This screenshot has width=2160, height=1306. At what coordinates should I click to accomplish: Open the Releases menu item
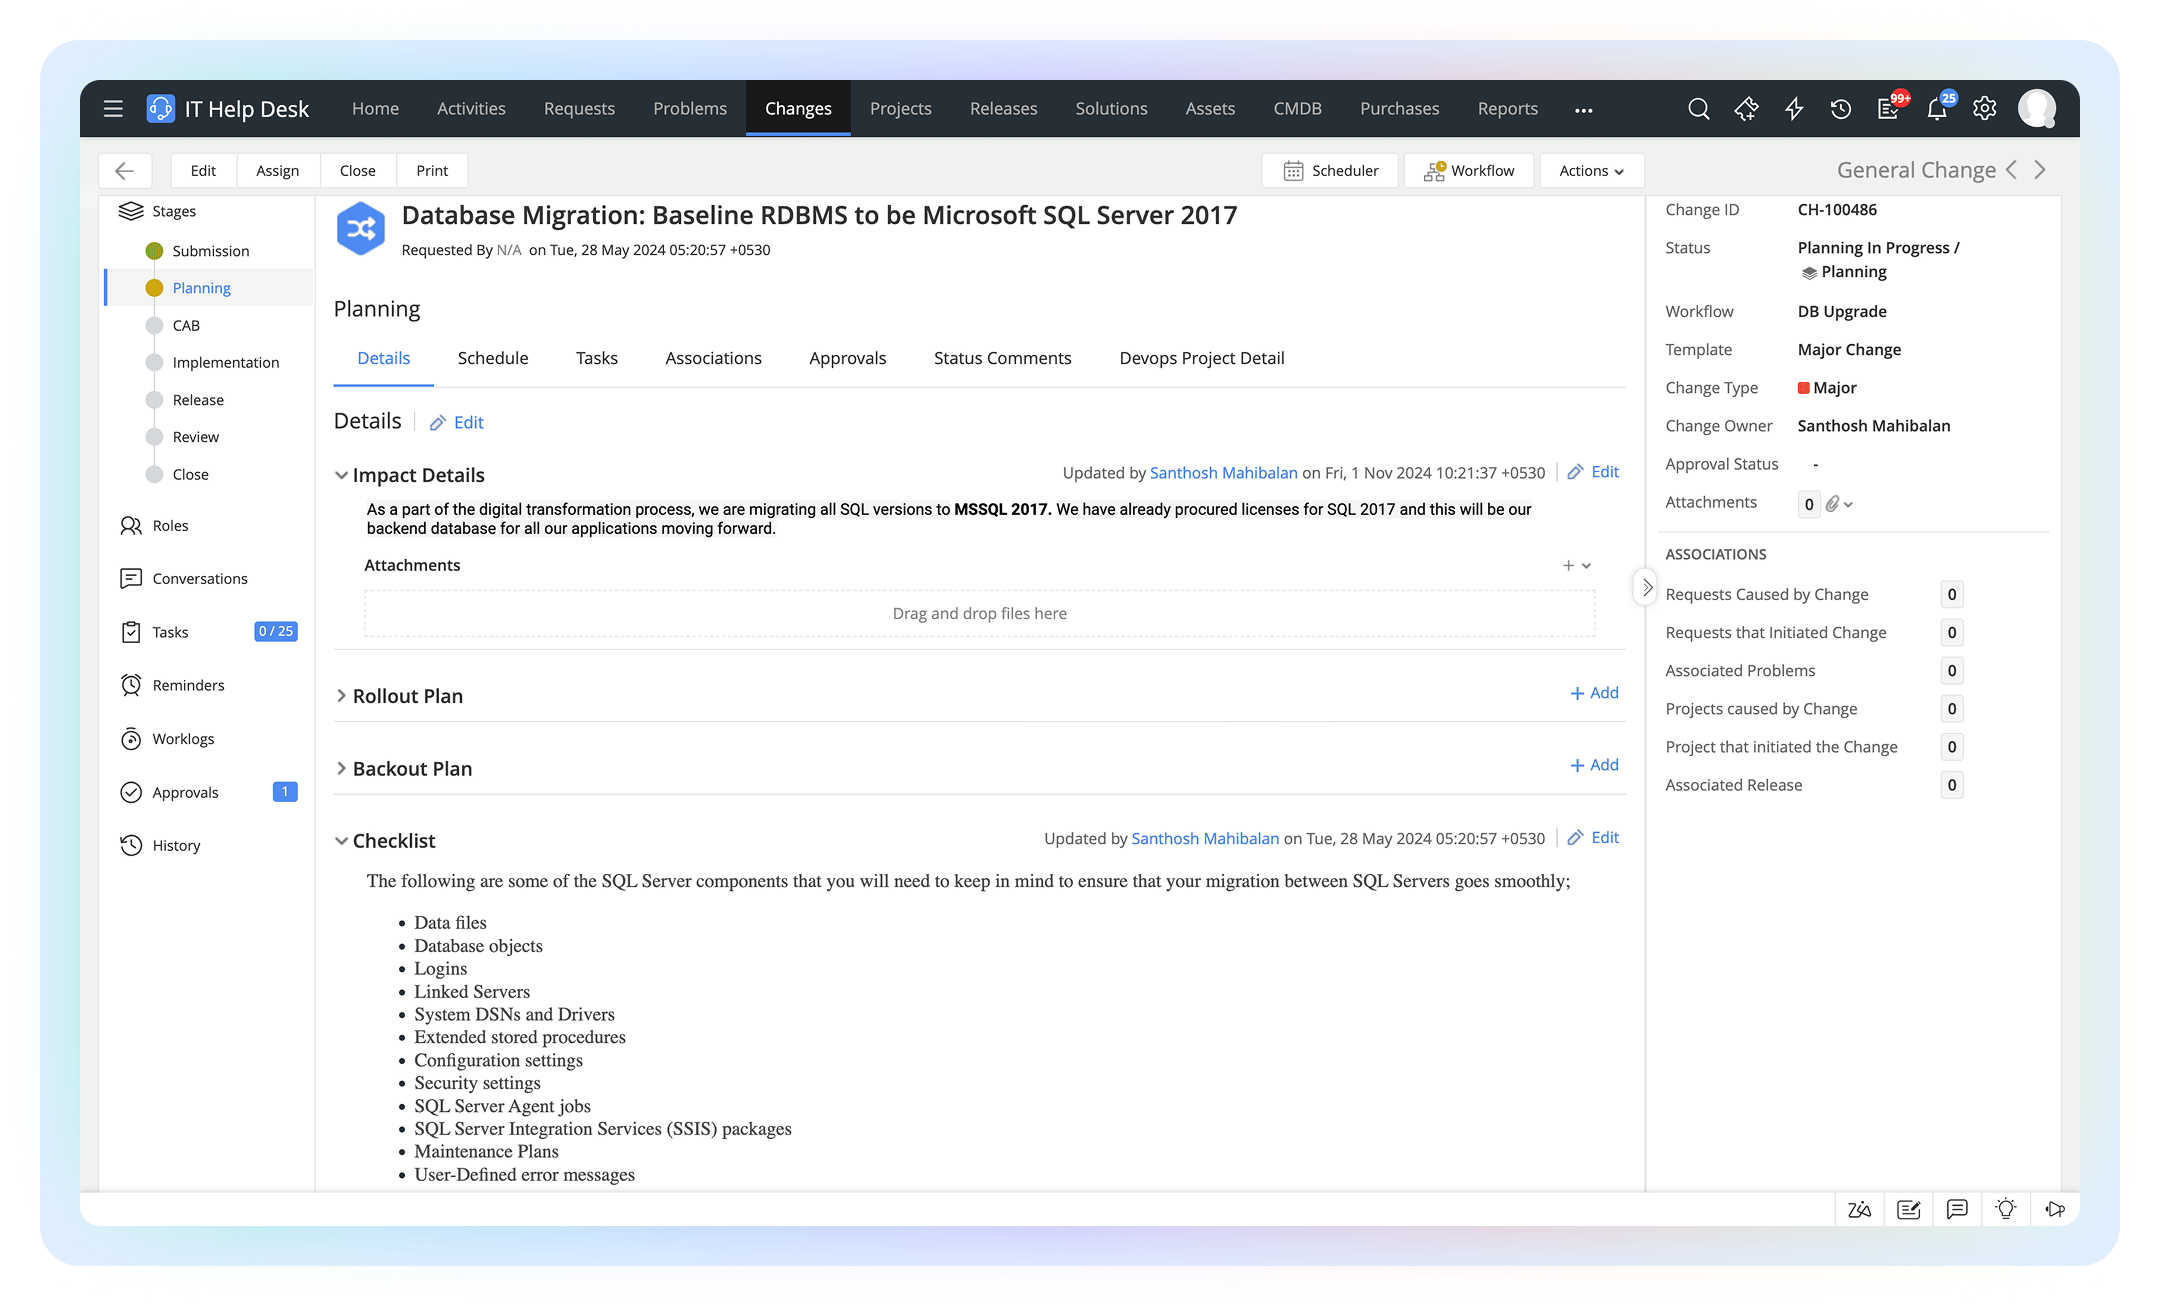(1003, 109)
